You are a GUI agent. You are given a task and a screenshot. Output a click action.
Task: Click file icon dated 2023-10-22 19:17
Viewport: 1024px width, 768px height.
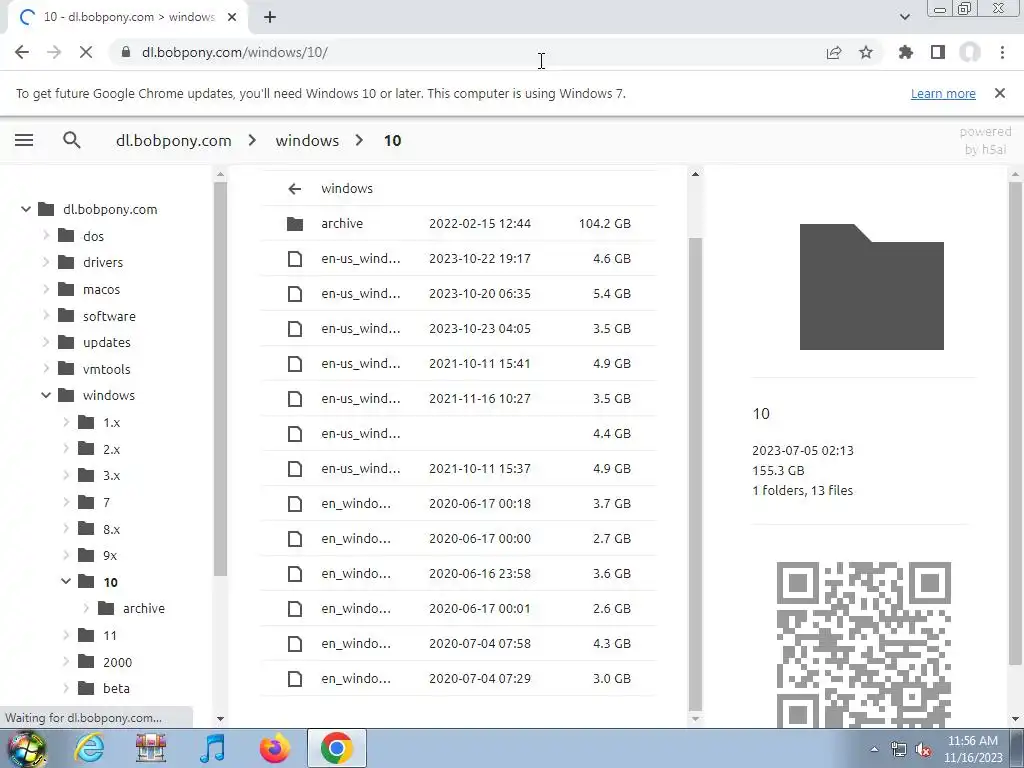pos(295,259)
